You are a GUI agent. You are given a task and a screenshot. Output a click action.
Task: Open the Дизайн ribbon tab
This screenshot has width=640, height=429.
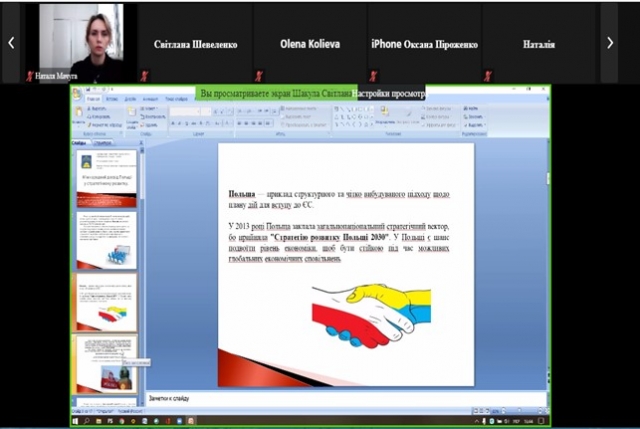tap(130, 99)
